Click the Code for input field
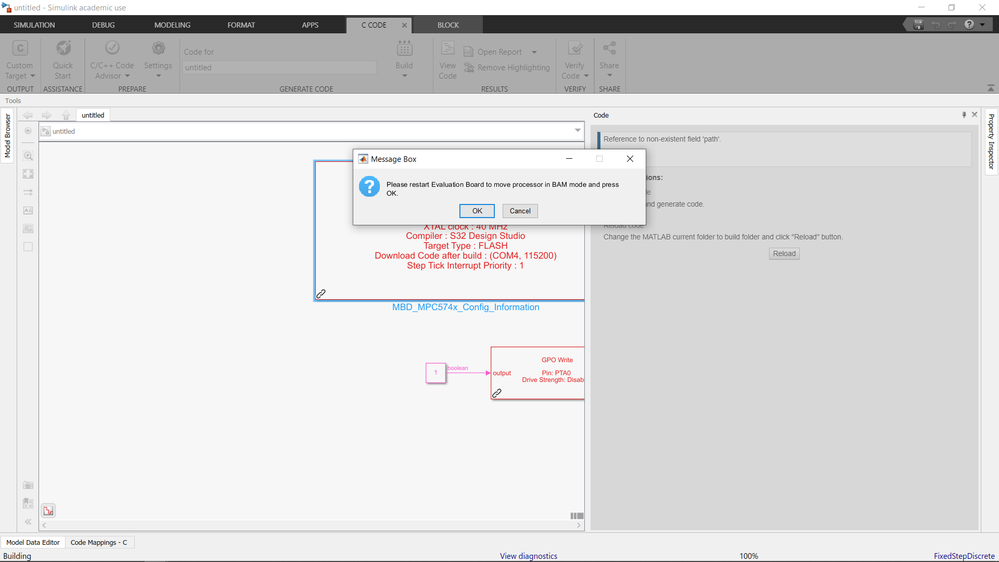 (x=279, y=68)
